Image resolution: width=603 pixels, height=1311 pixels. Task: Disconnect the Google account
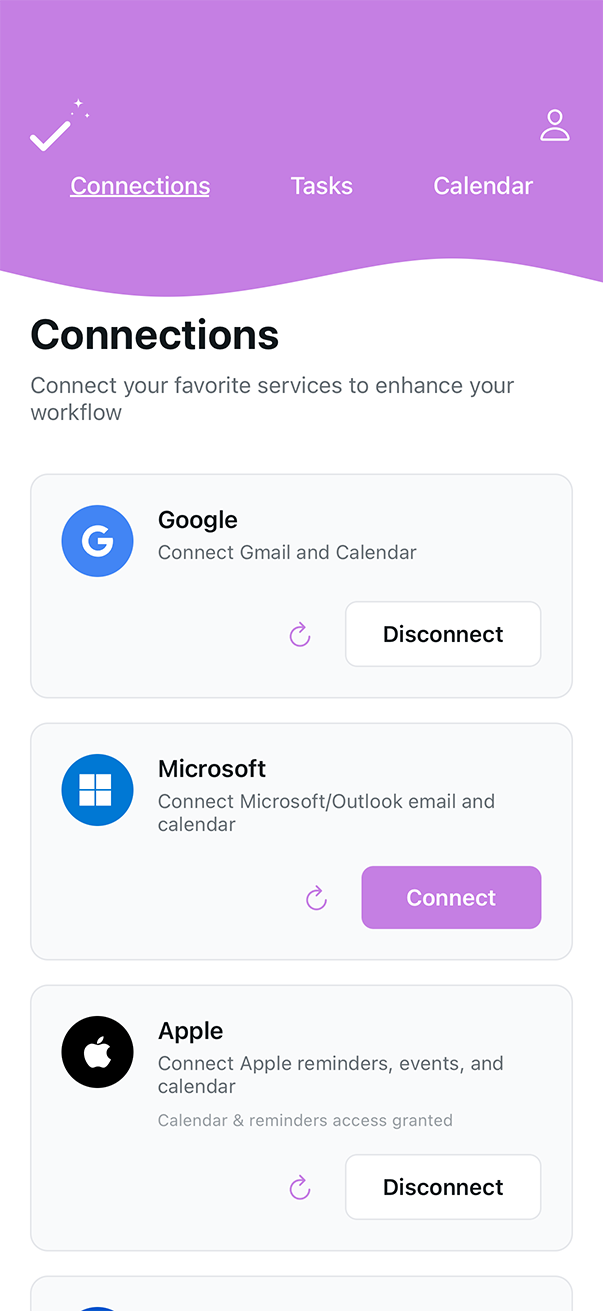[x=443, y=634]
